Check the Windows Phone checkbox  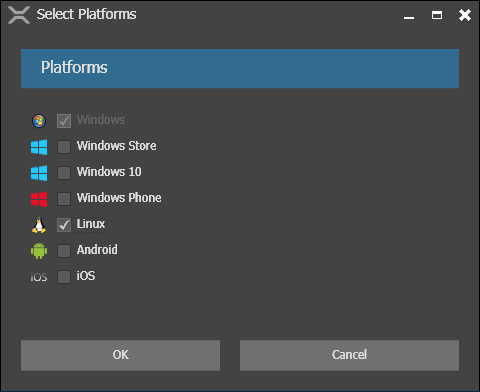tap(64, 199)
